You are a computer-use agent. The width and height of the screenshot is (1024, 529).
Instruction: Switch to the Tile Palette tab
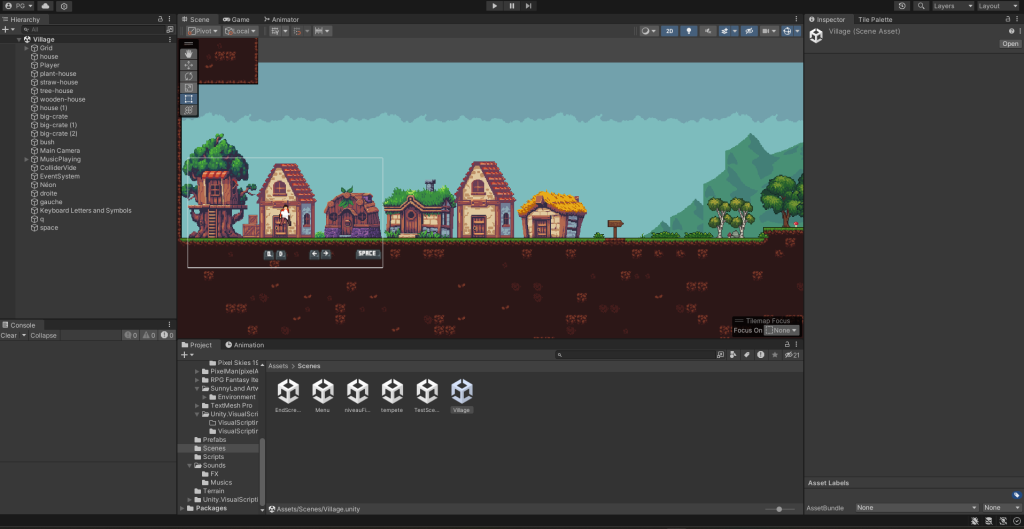click(x=874, y=20)
